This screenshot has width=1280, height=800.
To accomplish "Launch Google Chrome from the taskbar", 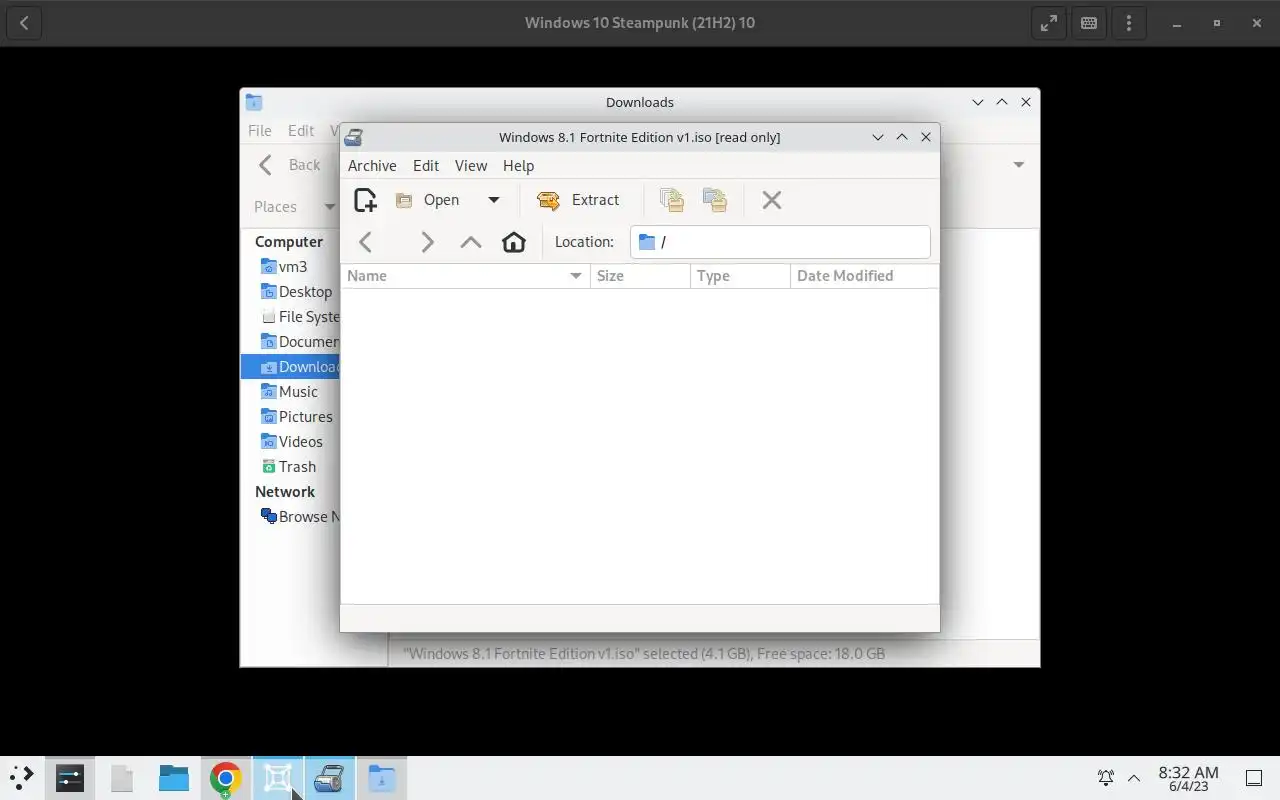I will tap(226, 778).
